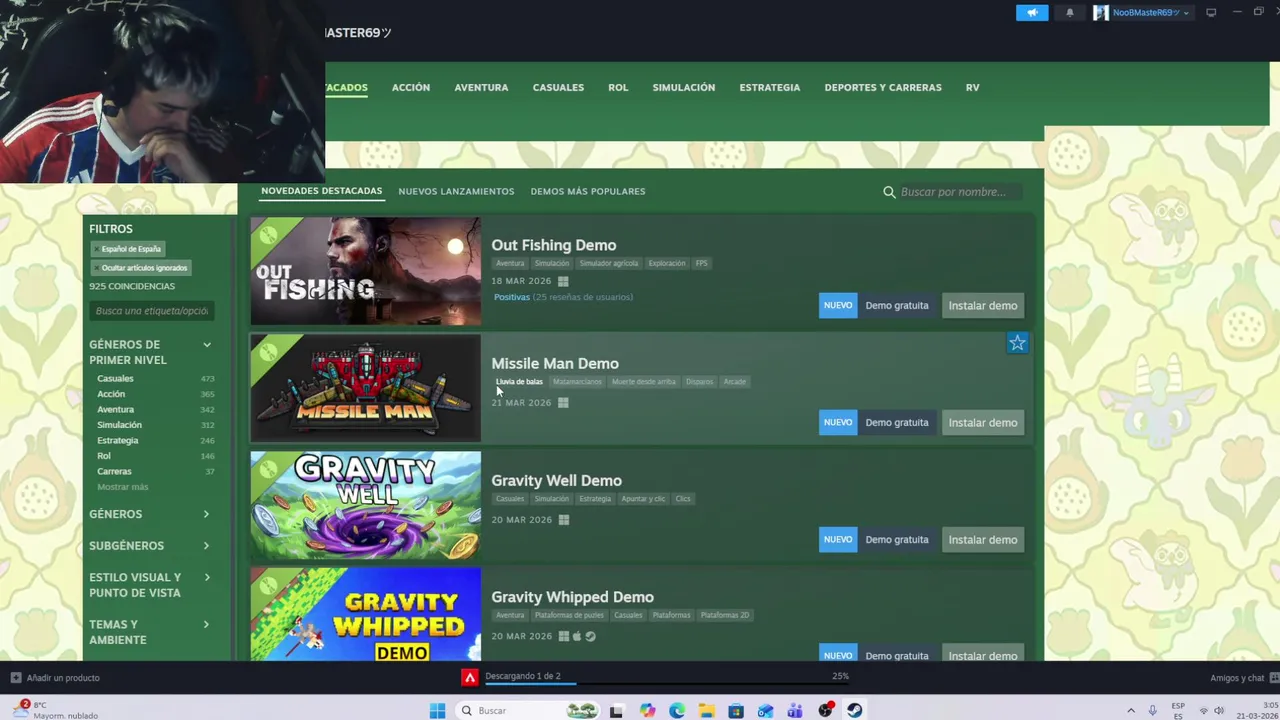Image resolution: width=1280 pixels, height=720 pixels.
Task: Open the notifications bell
Action: tap(1070, 13)
